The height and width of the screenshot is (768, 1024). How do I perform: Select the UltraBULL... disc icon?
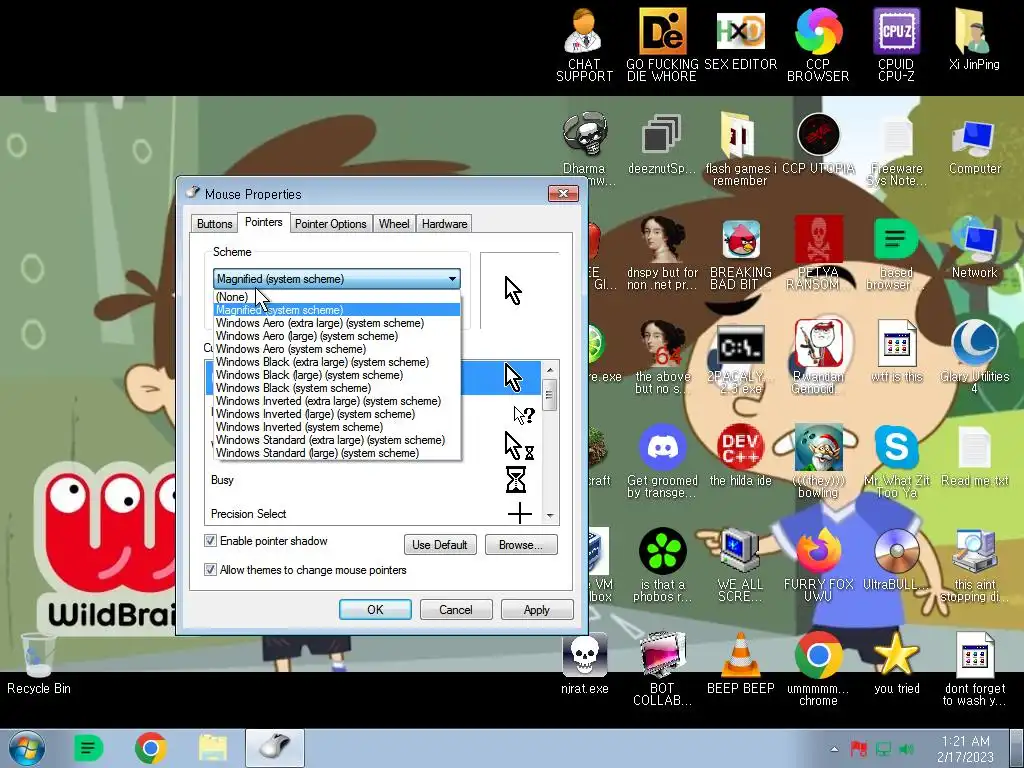(x=896, y=560)
